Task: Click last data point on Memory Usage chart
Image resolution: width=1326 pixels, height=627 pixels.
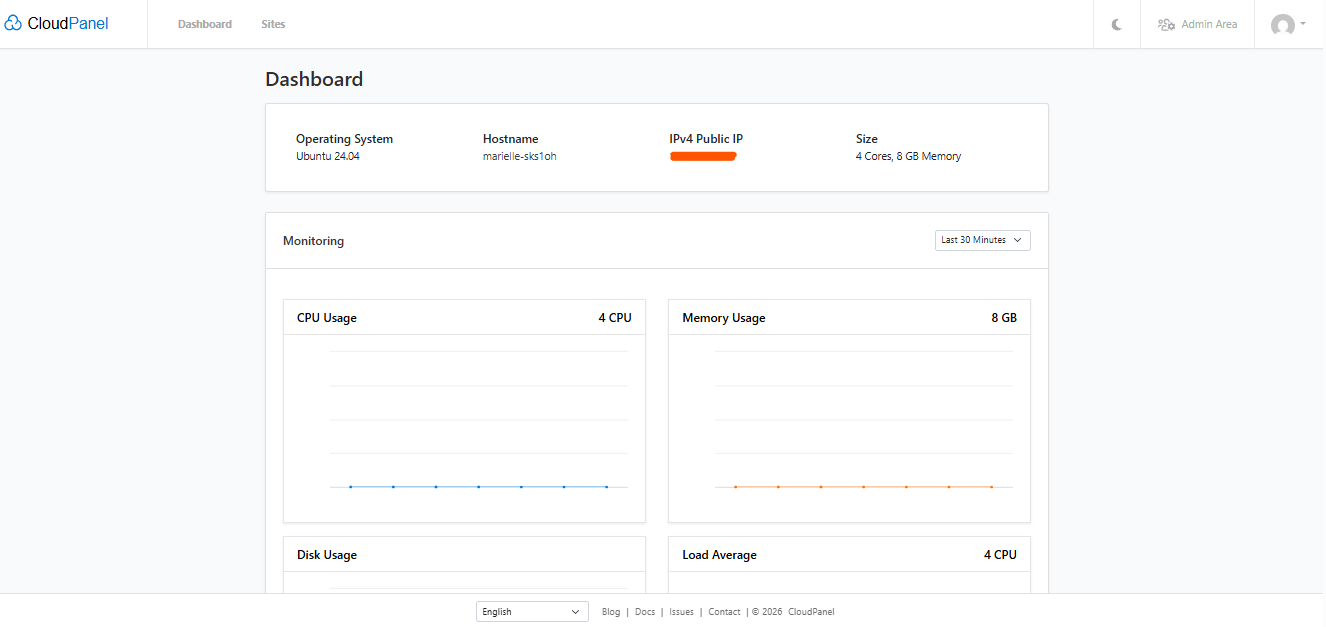Action: pyautogui.click(x=991, y=487)
